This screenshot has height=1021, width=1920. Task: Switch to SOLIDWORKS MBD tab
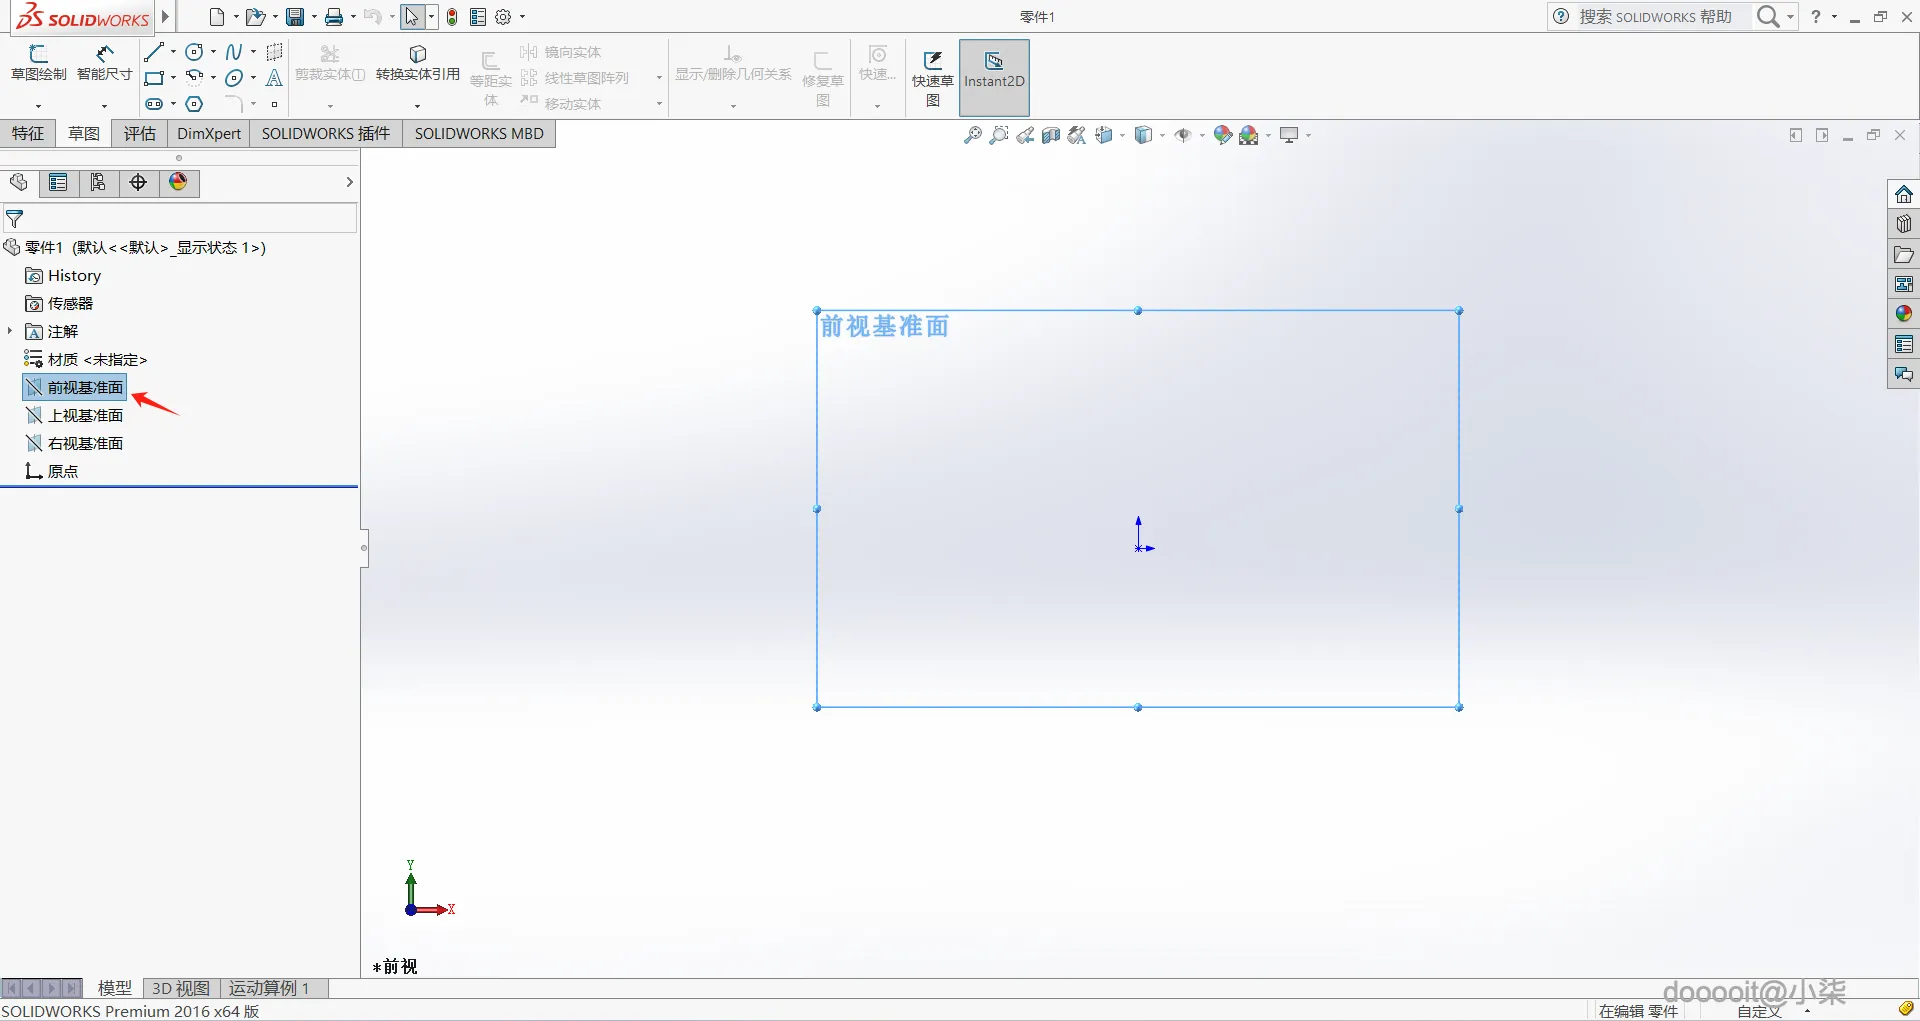coord(479,134)
